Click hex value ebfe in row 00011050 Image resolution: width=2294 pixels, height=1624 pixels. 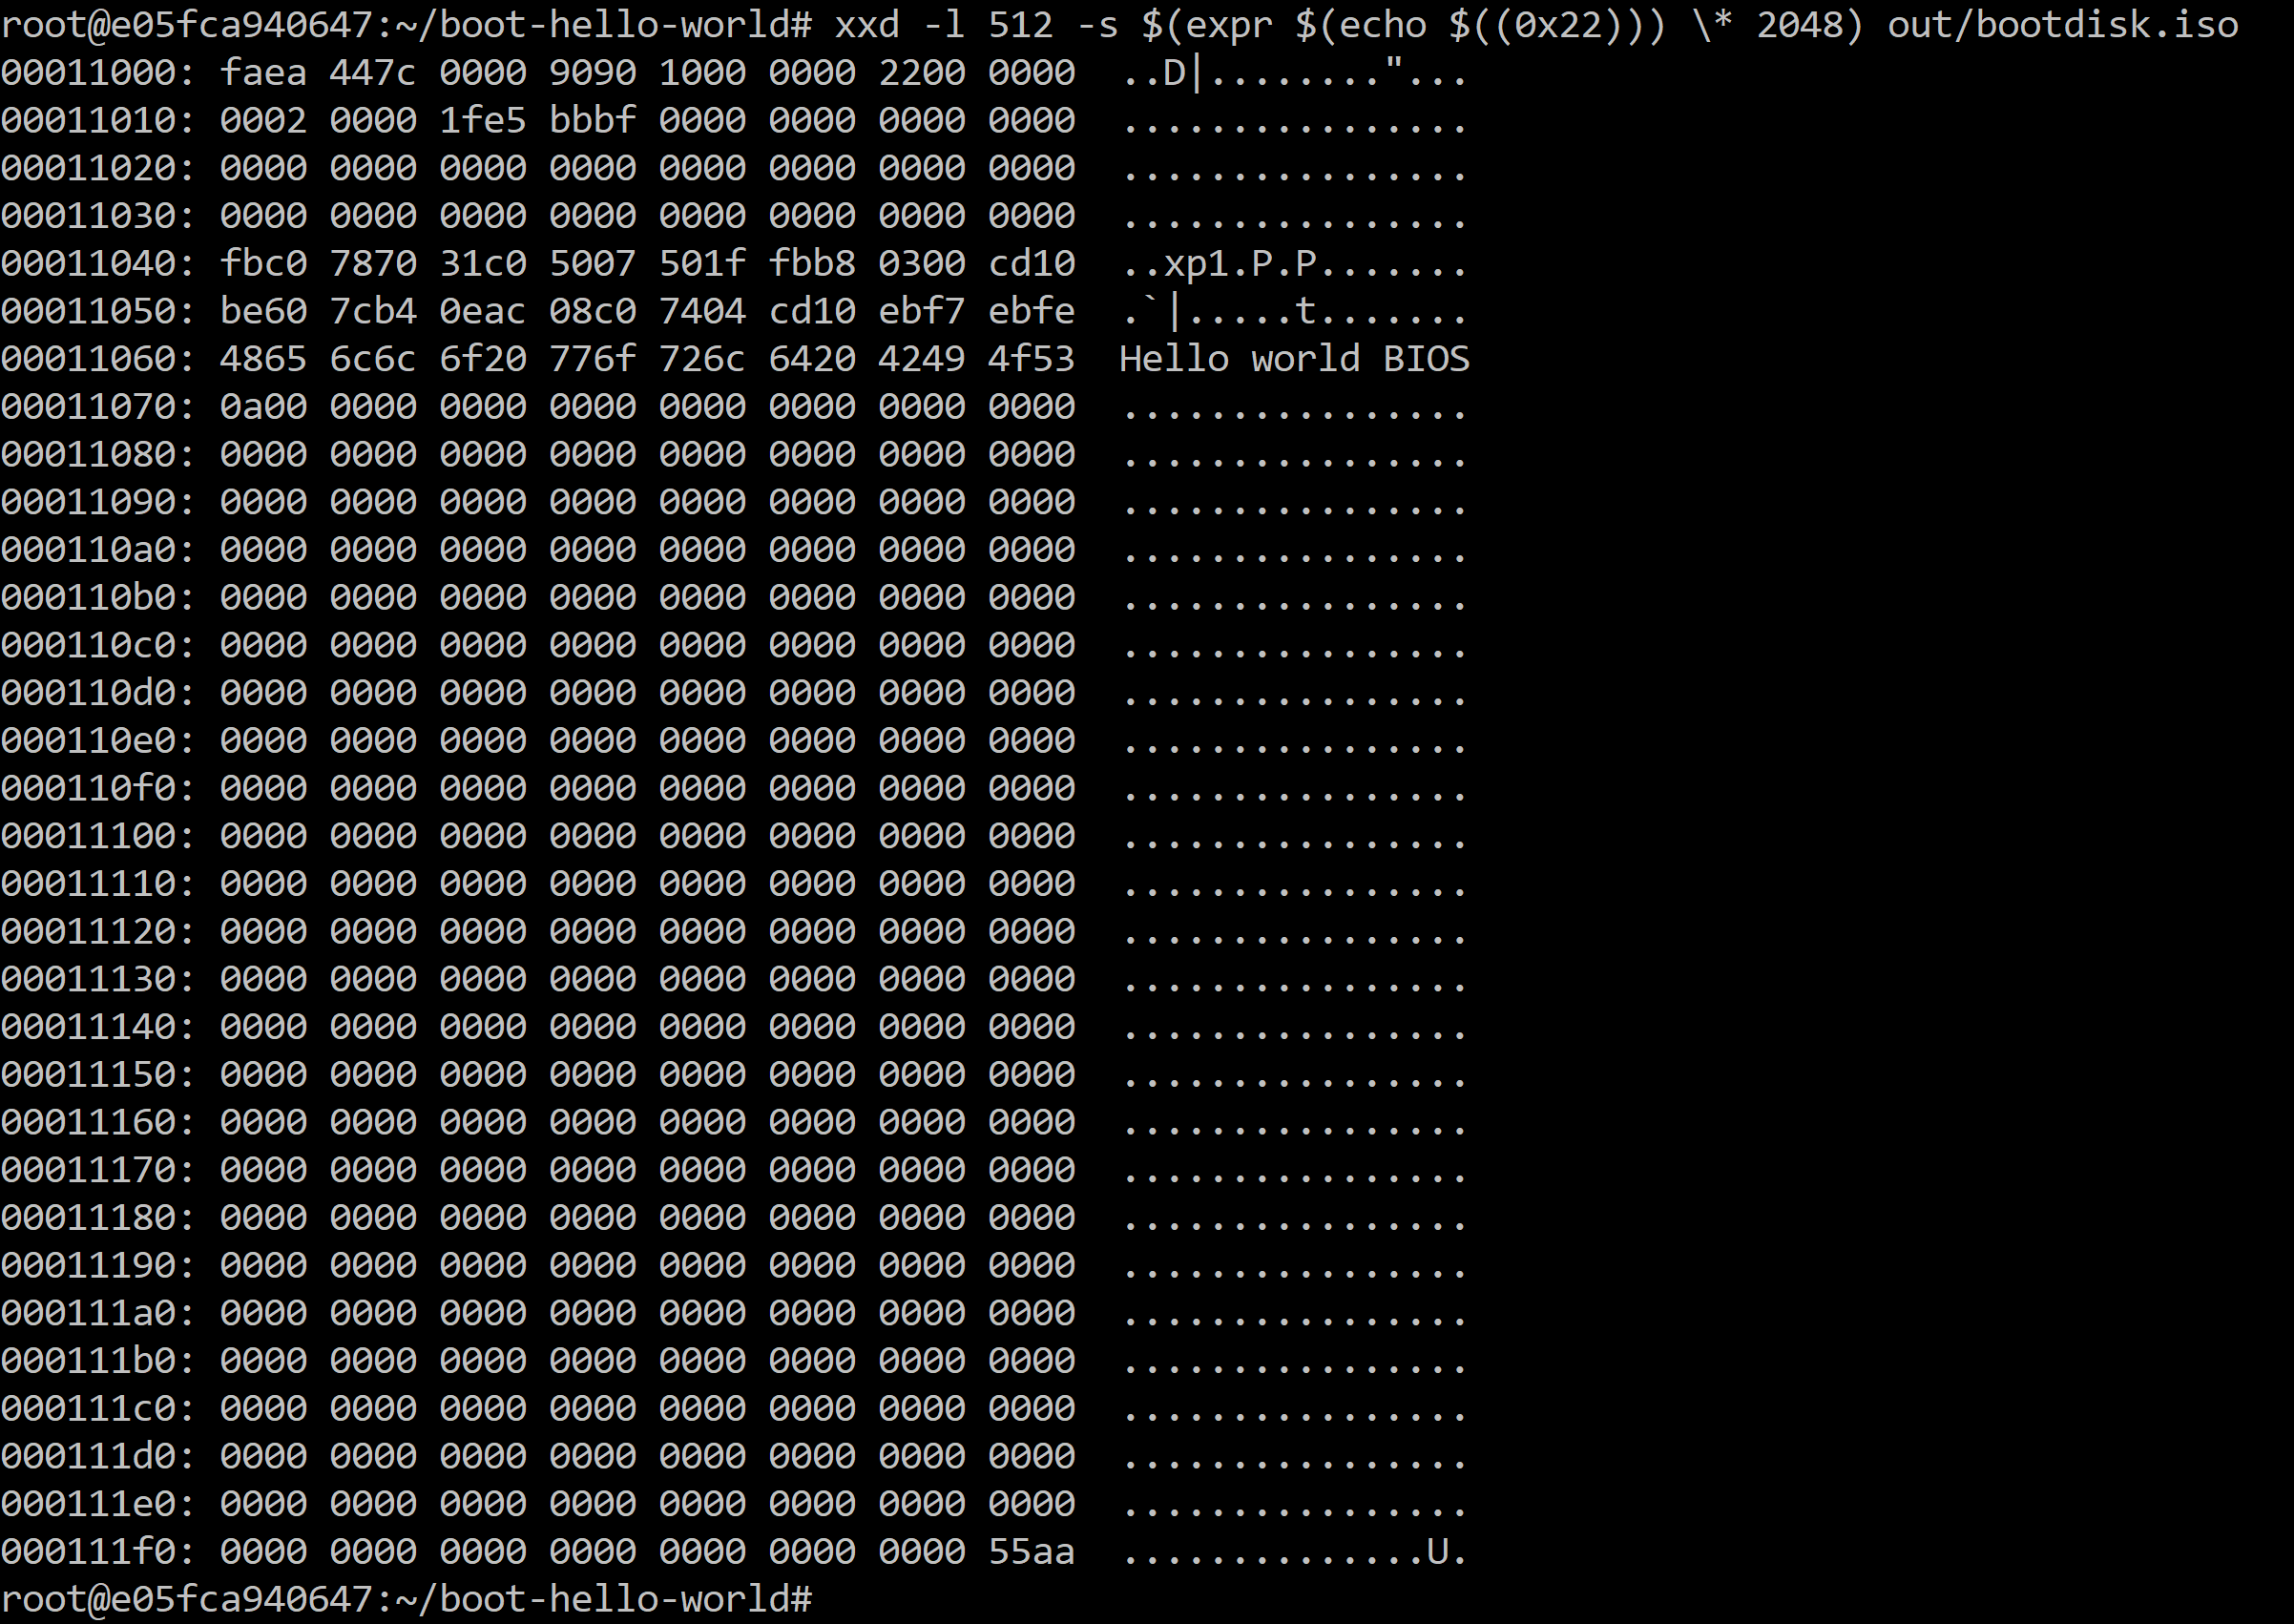point(1032,311)
